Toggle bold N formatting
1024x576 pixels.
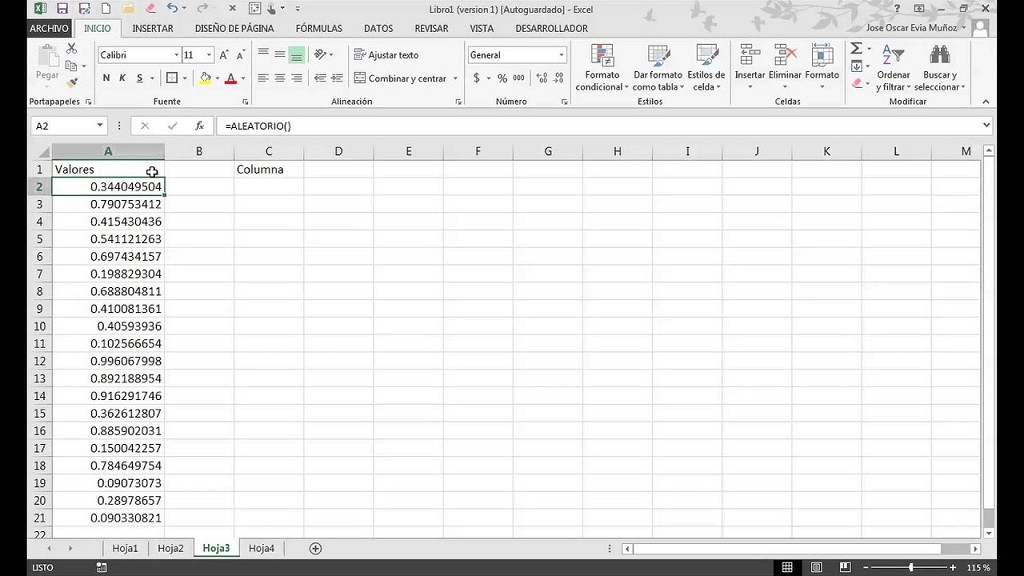pos(107,78)
